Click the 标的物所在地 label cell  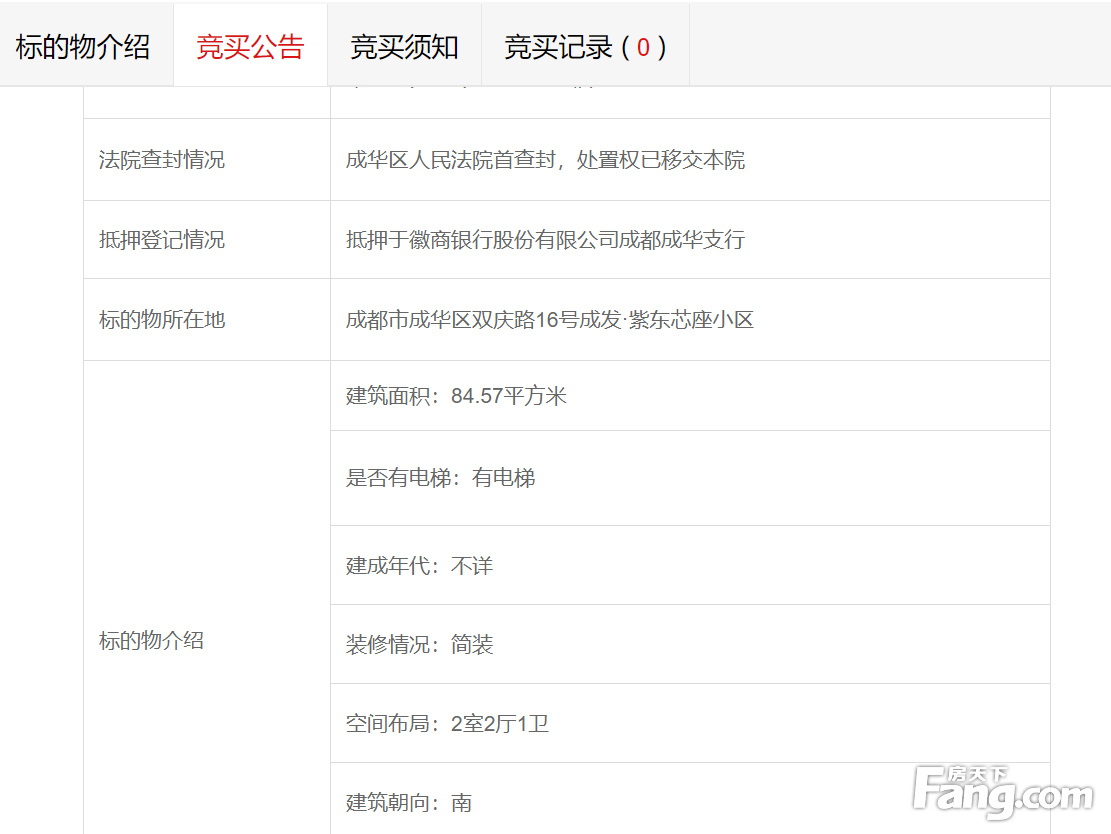pyautogui.click(x=162, y=320)
